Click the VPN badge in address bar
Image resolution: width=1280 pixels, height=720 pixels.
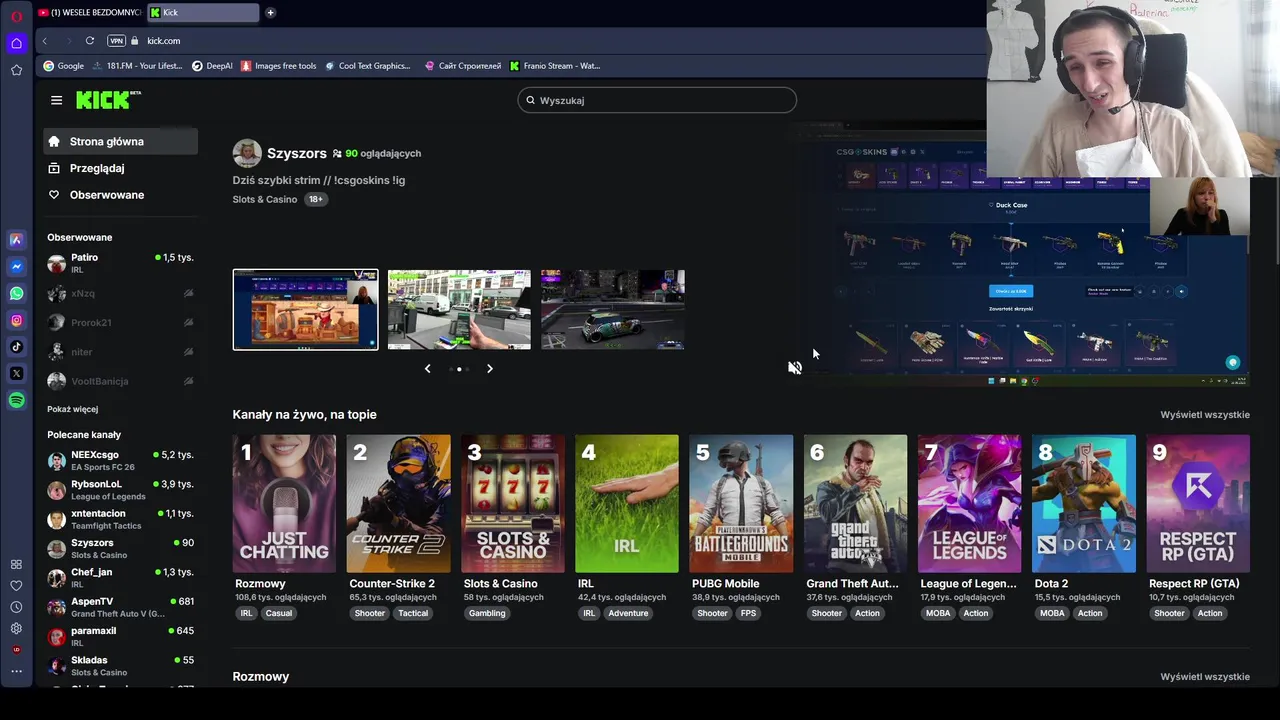[x=116, y=41]
